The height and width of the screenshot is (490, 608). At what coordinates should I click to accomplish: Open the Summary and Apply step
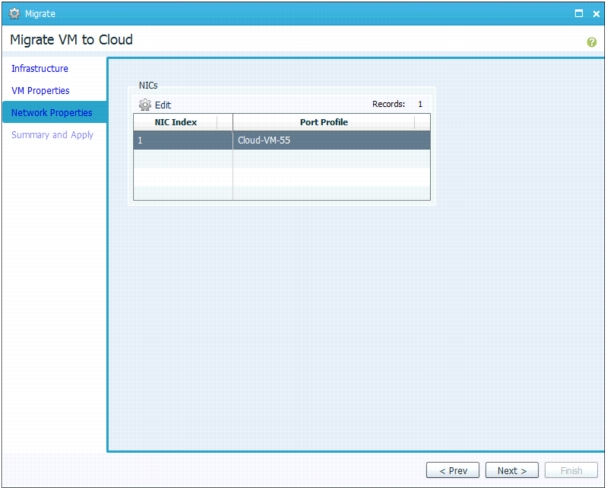(52, 135)
